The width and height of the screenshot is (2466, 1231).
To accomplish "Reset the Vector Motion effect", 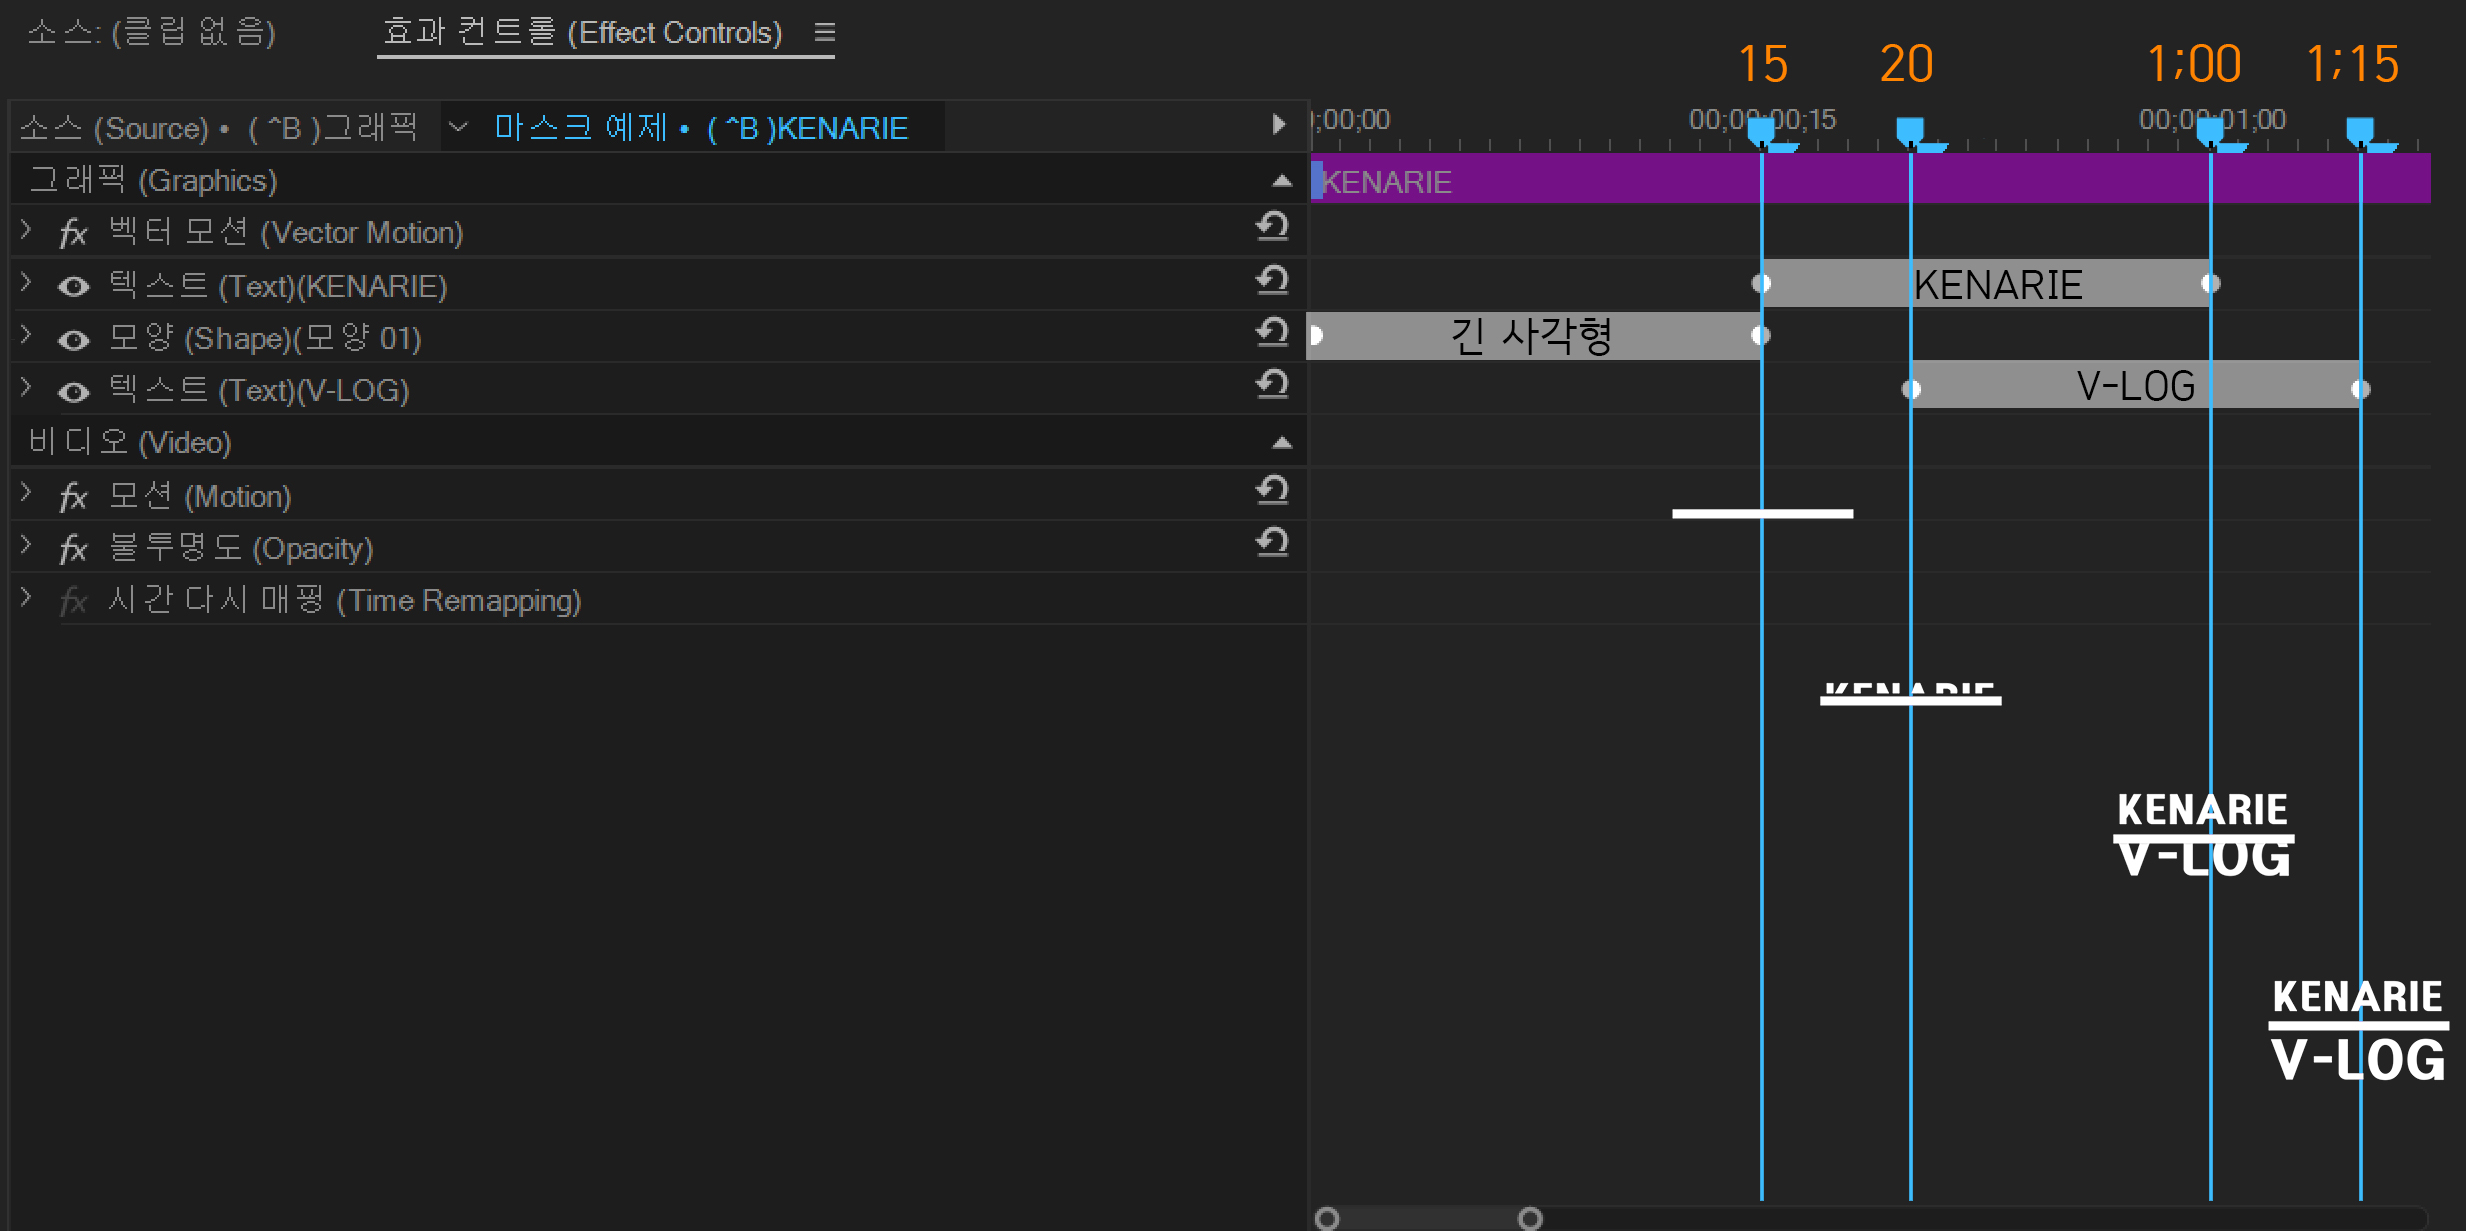I will [1272, 227].
